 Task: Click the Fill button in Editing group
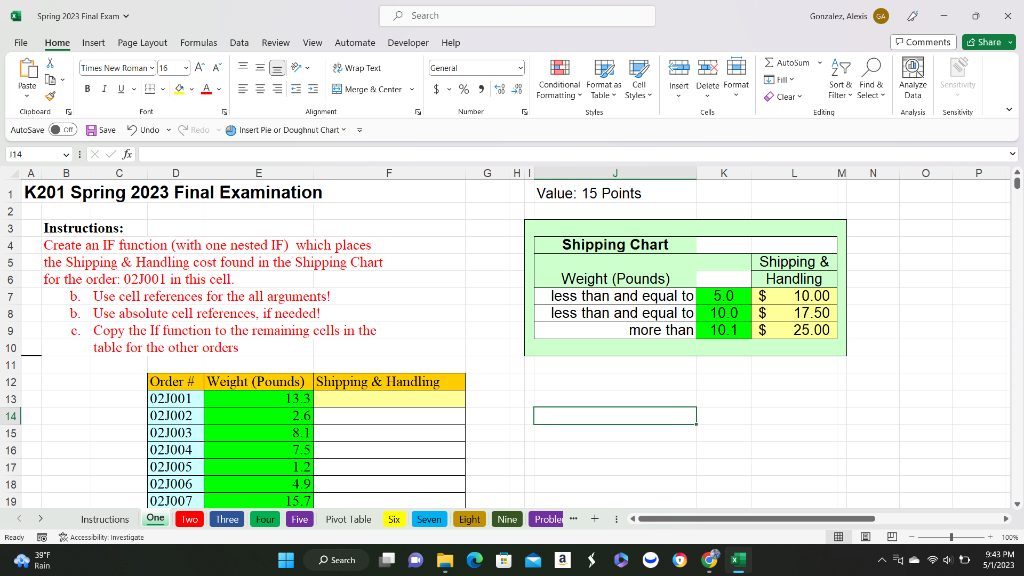(779, 80)
